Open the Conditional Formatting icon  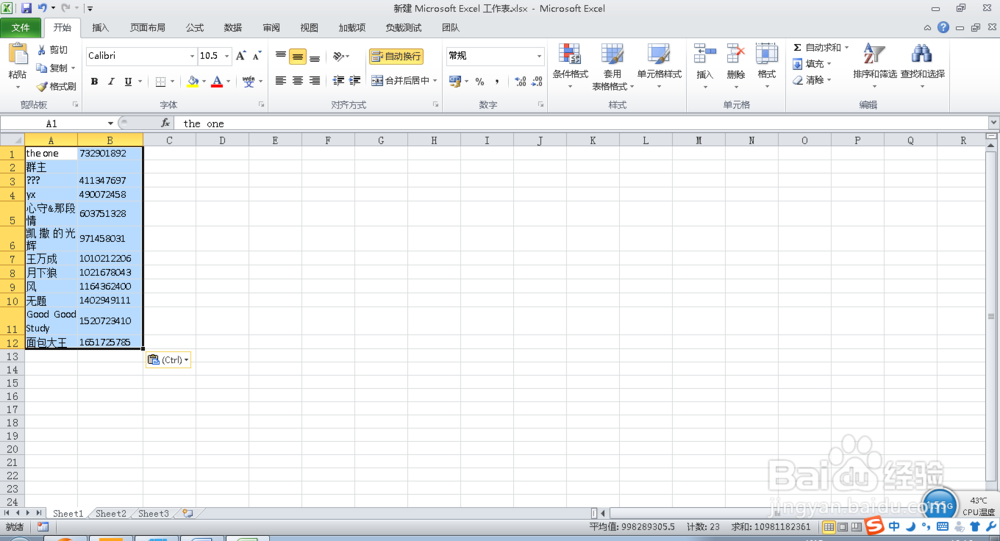click(570, 54)
